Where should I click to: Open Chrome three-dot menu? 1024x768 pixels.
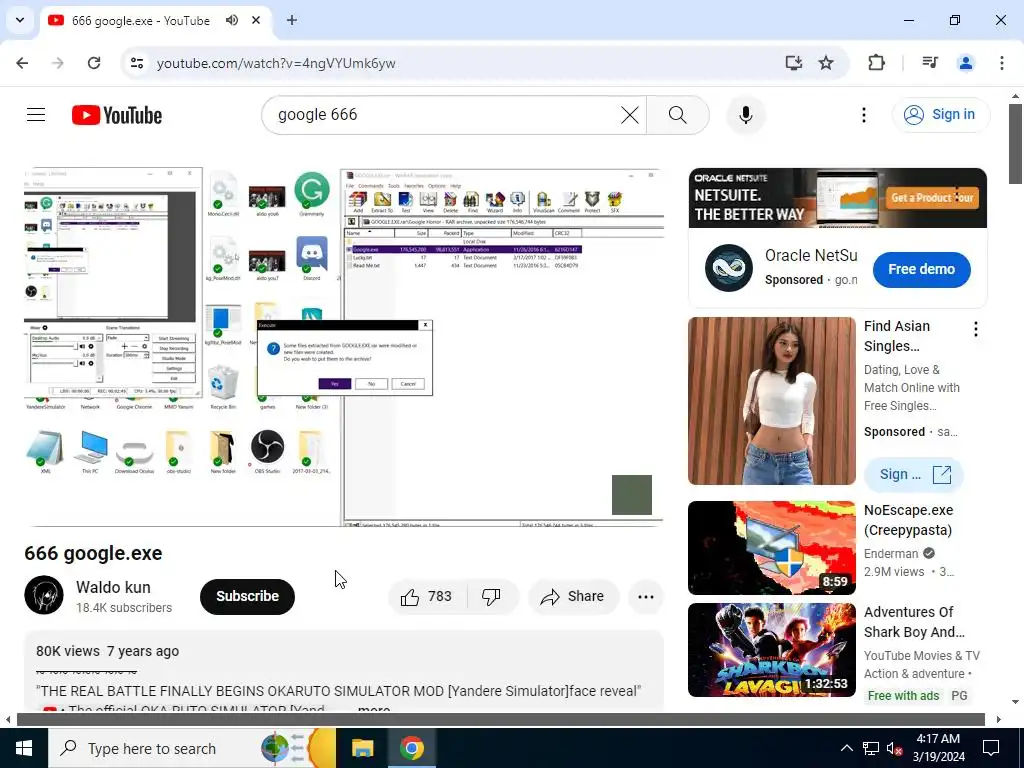pyautogui.click(x=1001, y=63)
